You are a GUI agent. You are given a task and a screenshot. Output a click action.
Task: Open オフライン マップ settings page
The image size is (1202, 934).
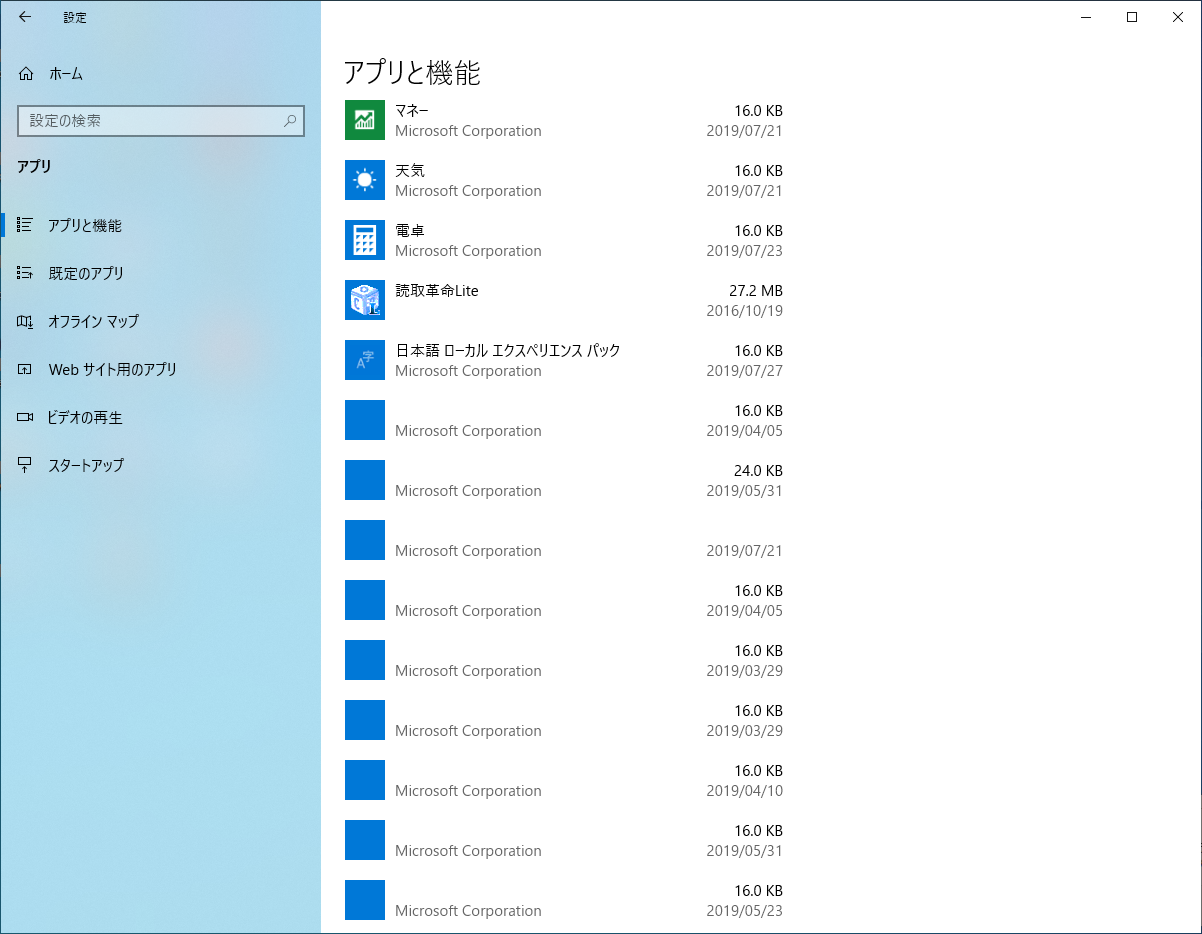(x=94, y=321)
